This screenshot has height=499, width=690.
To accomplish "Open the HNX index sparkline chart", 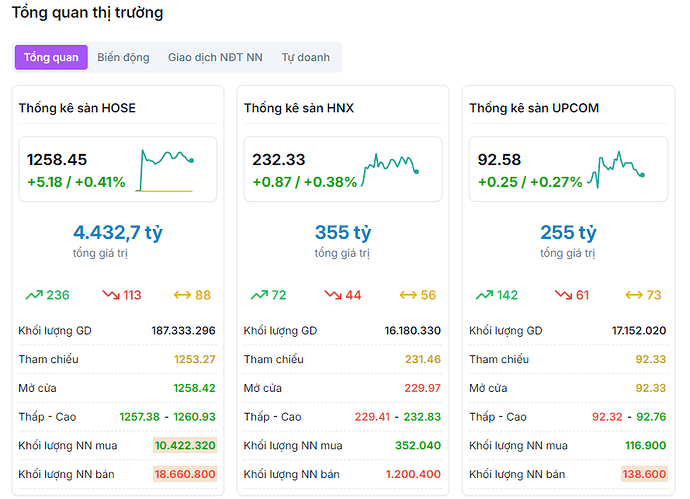I will pyautogui.click(x=390, y=170).
